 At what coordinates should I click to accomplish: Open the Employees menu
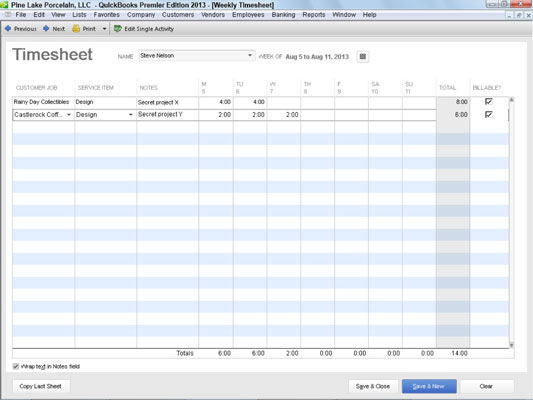248,15
